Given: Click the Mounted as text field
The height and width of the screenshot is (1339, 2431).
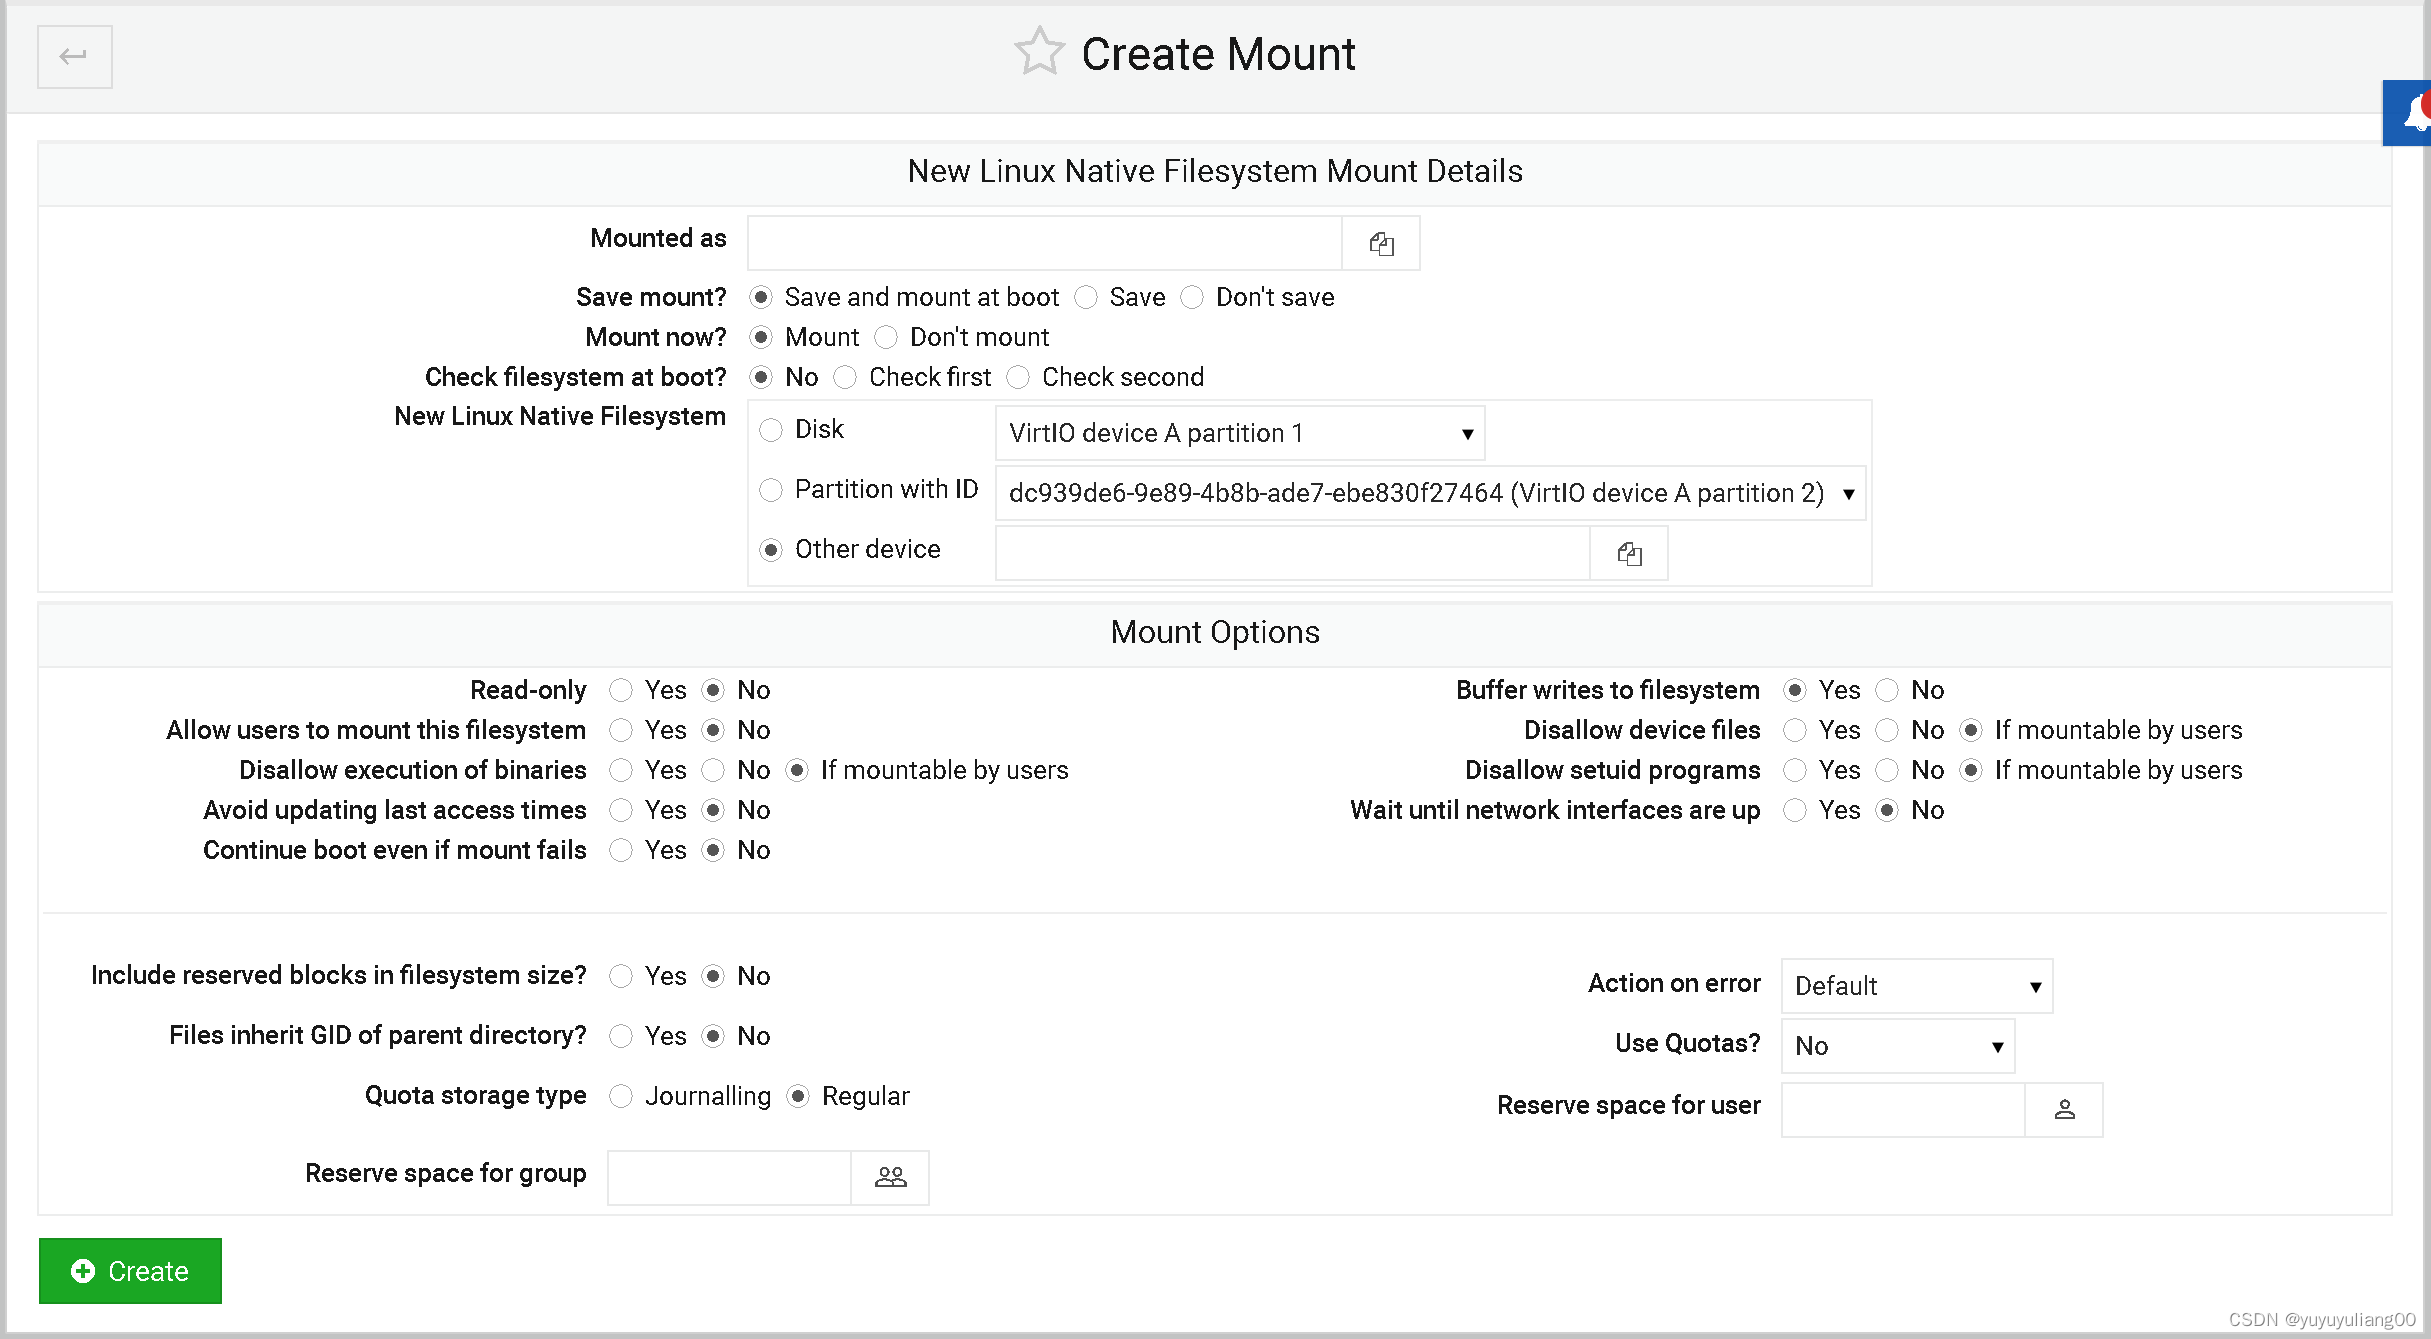Looking at the screenshot, I should [1044, 244].
